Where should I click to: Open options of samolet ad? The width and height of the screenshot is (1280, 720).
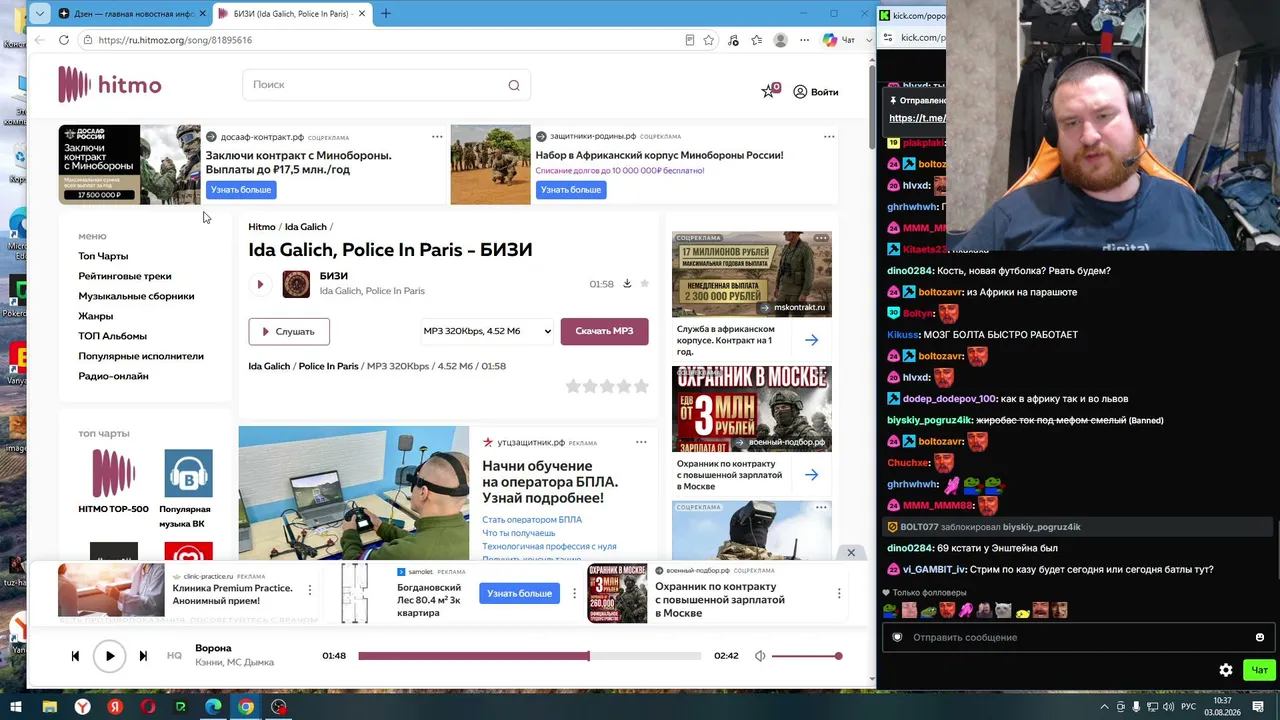[x=574, y=593]
